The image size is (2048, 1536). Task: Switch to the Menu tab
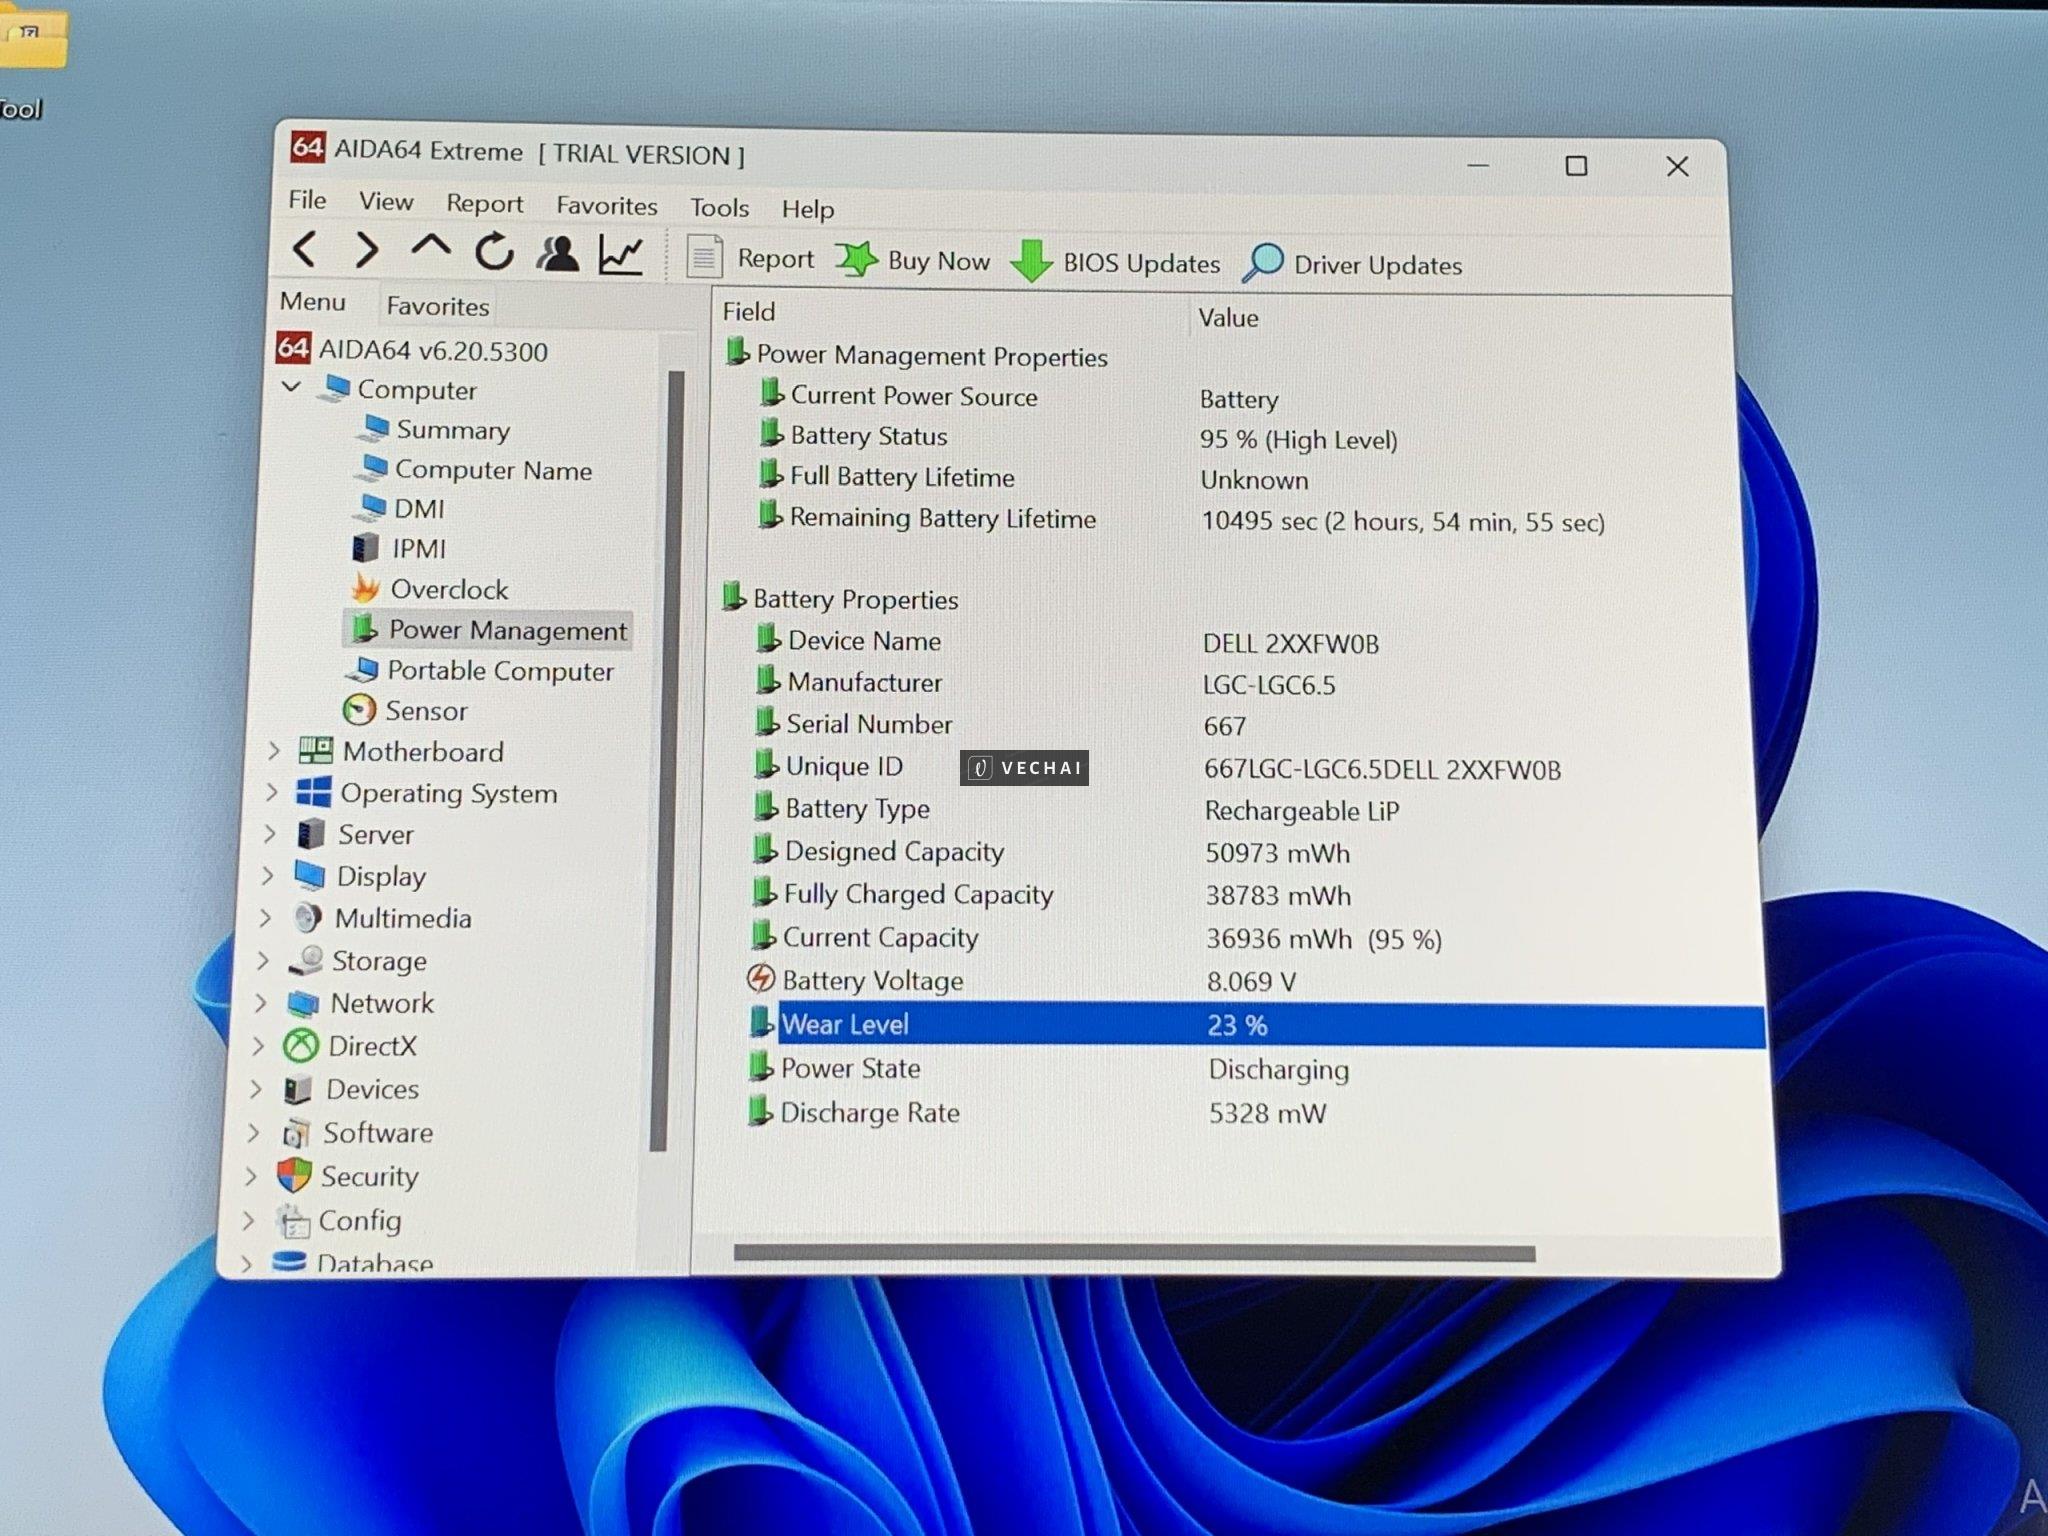tap(312, 302)
